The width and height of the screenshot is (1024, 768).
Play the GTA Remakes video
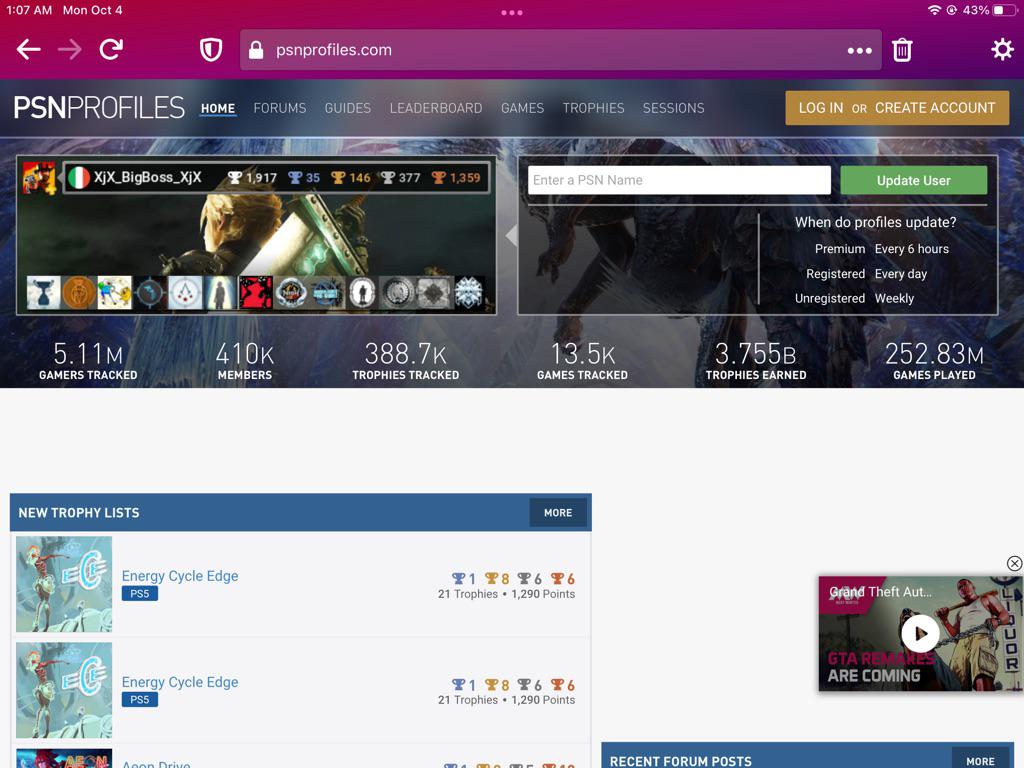tap(919, 634)
